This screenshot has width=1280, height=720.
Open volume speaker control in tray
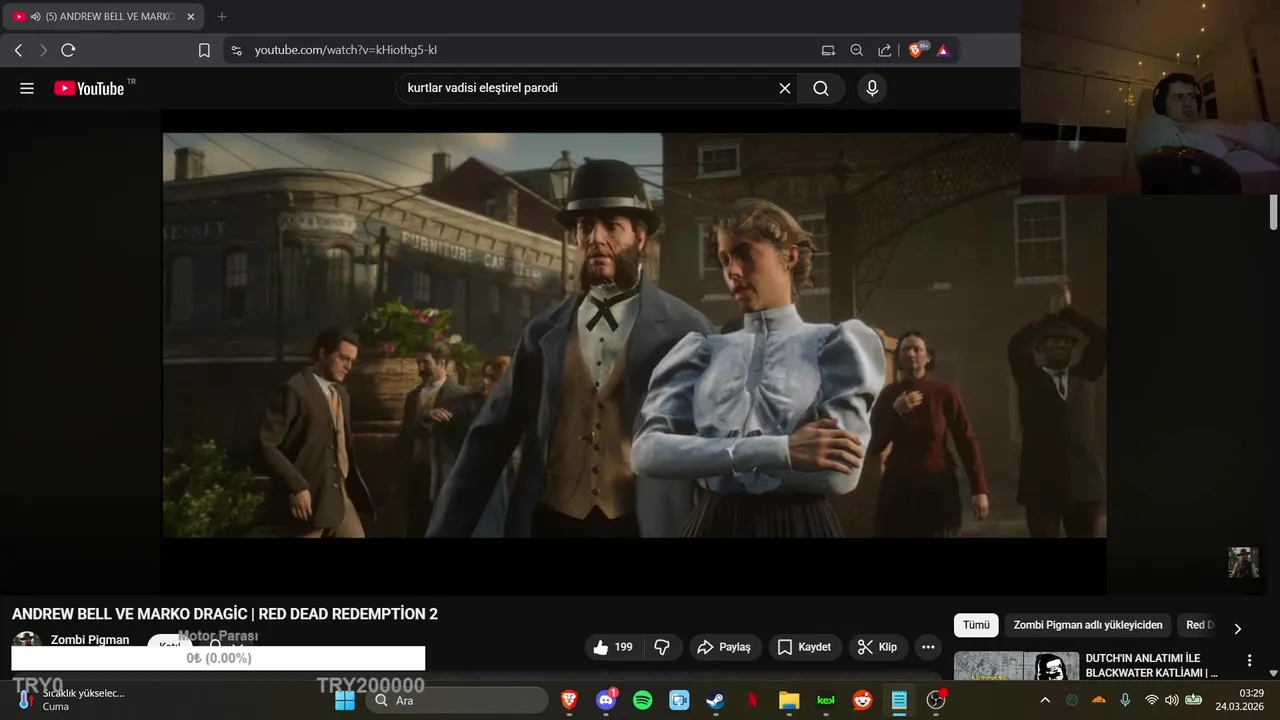tap(1172, 700)
